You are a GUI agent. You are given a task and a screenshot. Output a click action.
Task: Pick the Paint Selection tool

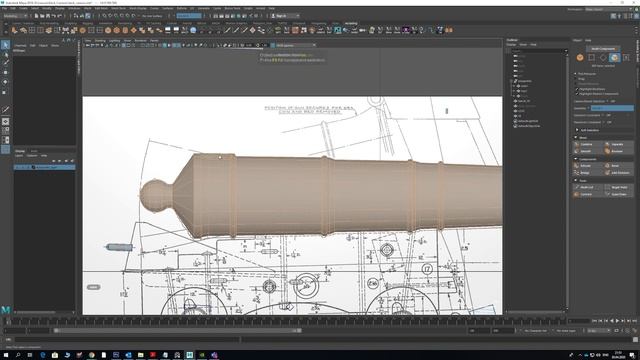pos(5,63)
